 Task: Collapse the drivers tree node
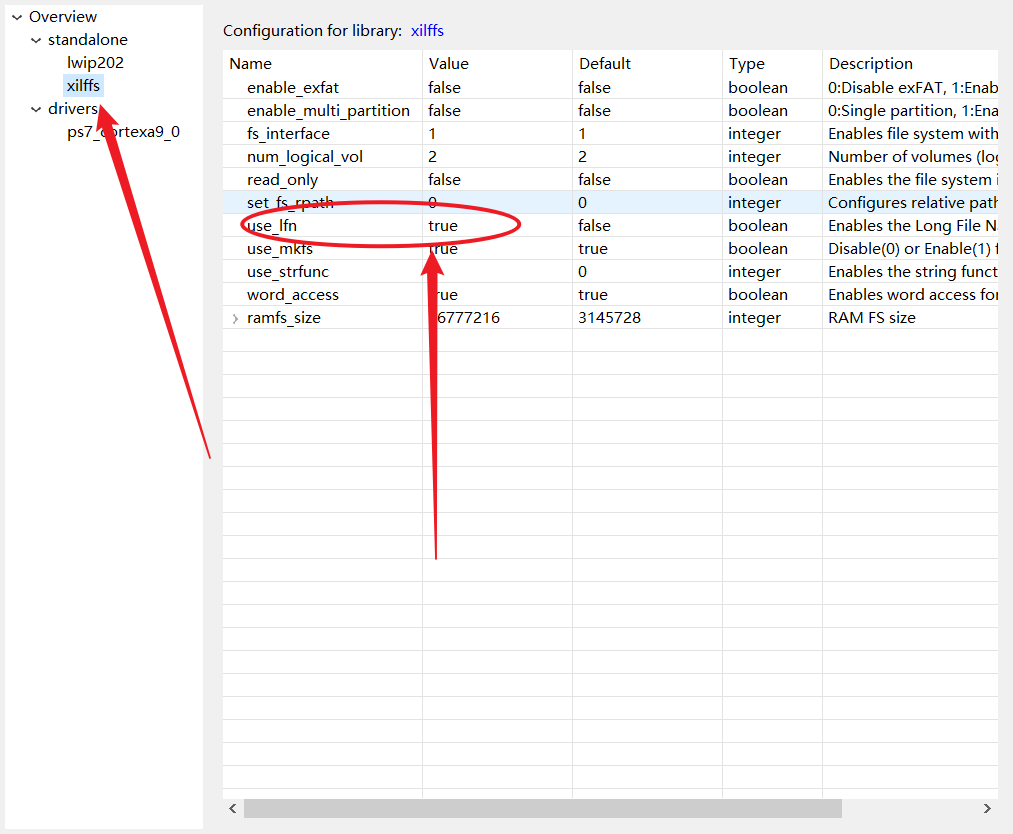pyautogui.click(x=36, y=109)
